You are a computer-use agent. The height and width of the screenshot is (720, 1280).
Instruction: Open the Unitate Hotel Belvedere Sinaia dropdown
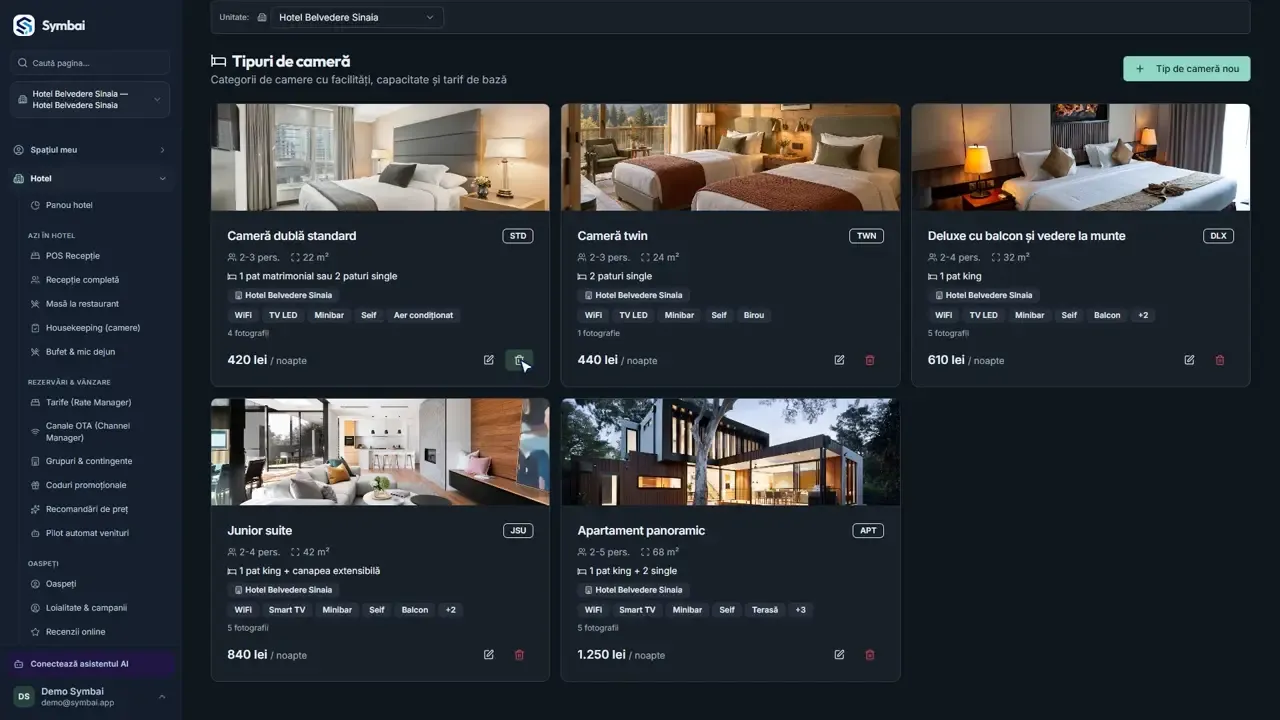[x=357, y=17]
